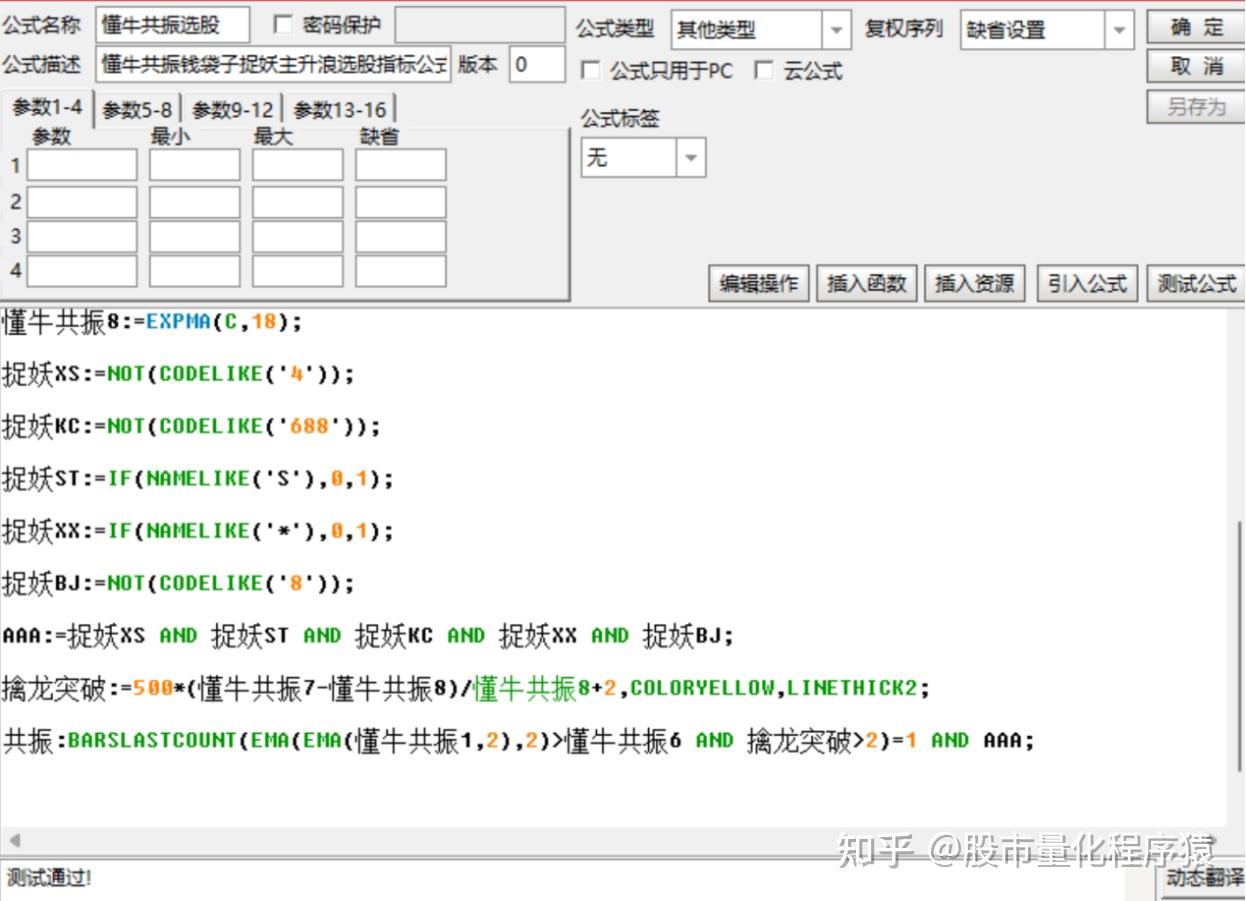
Task: Switch to 参数13-16 tab
Action: (x=340, y=110)
